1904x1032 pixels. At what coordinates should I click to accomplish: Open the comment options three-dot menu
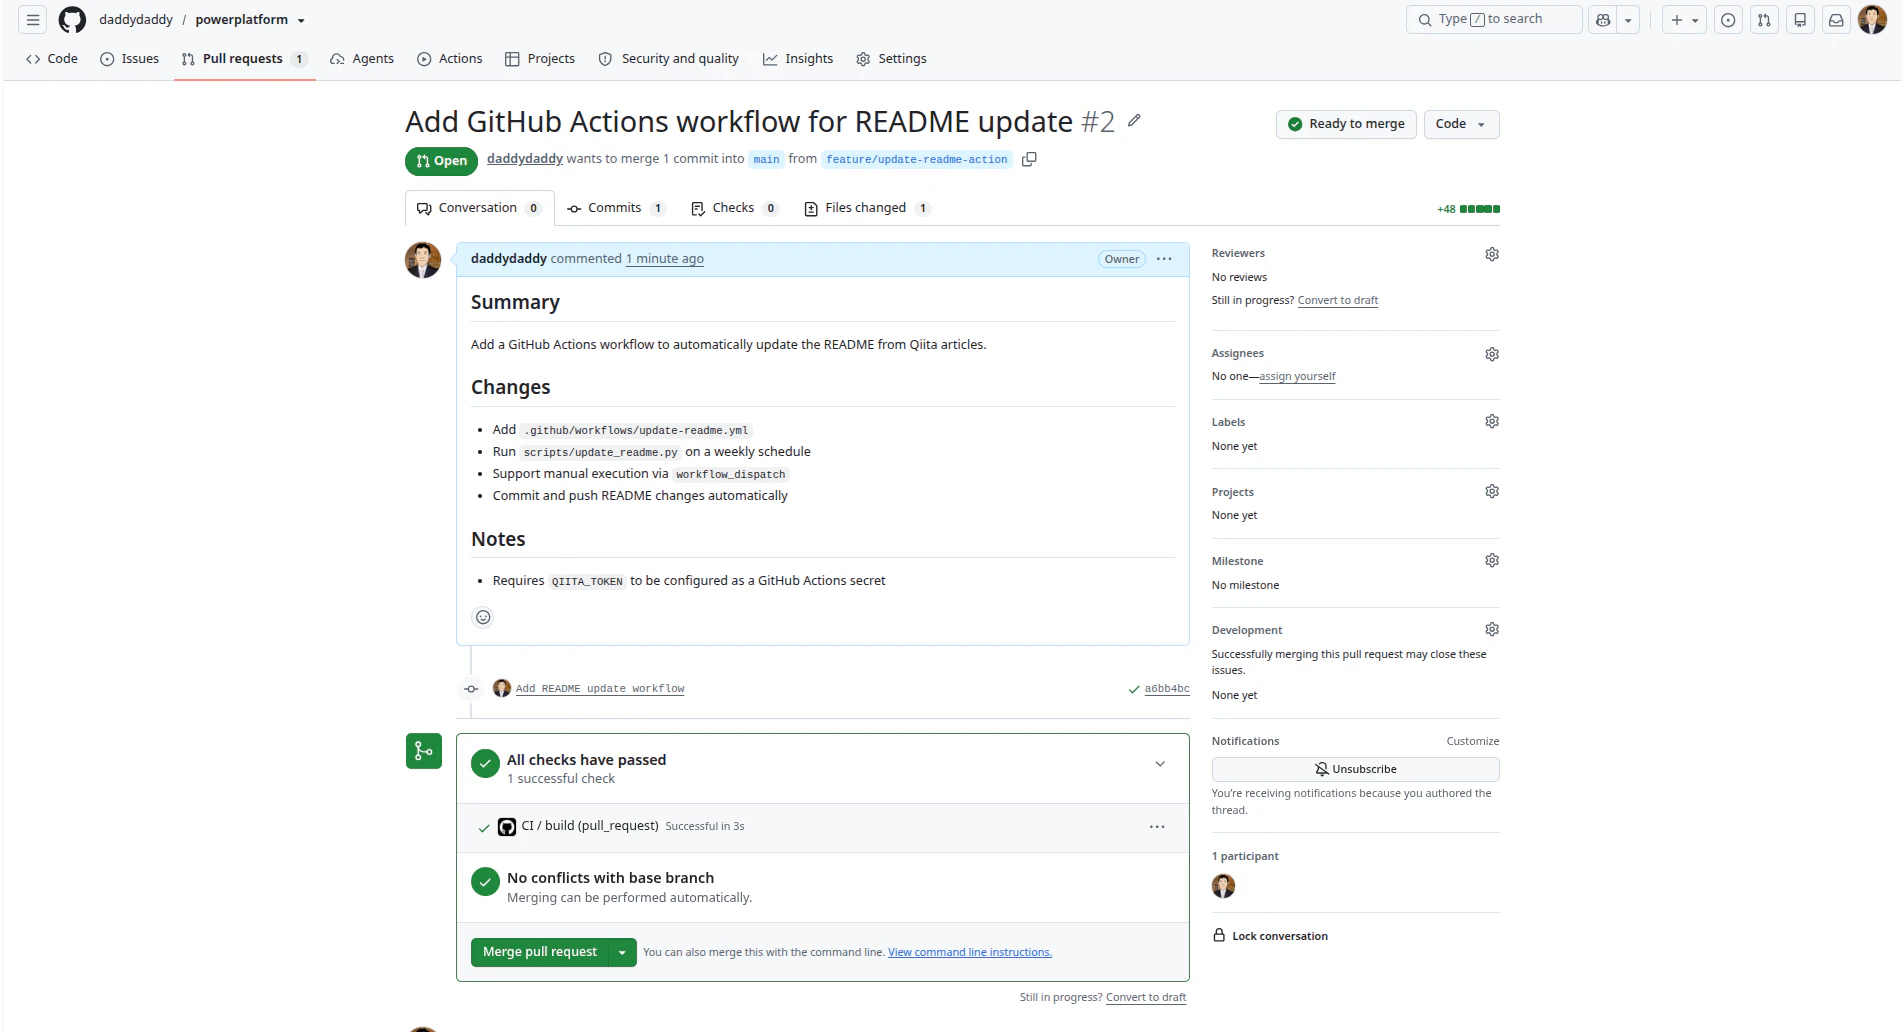pyautogui.click(x=1164, y=259)
